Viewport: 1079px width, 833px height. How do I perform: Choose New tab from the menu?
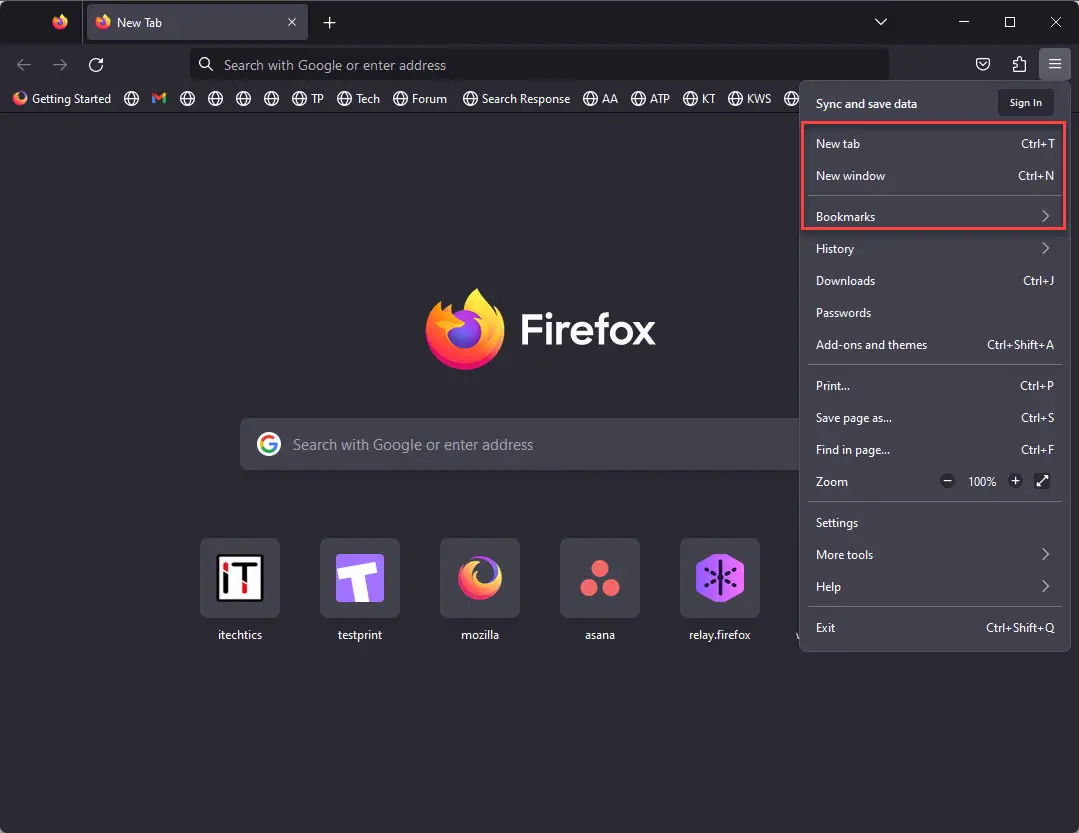coord(934,144)
